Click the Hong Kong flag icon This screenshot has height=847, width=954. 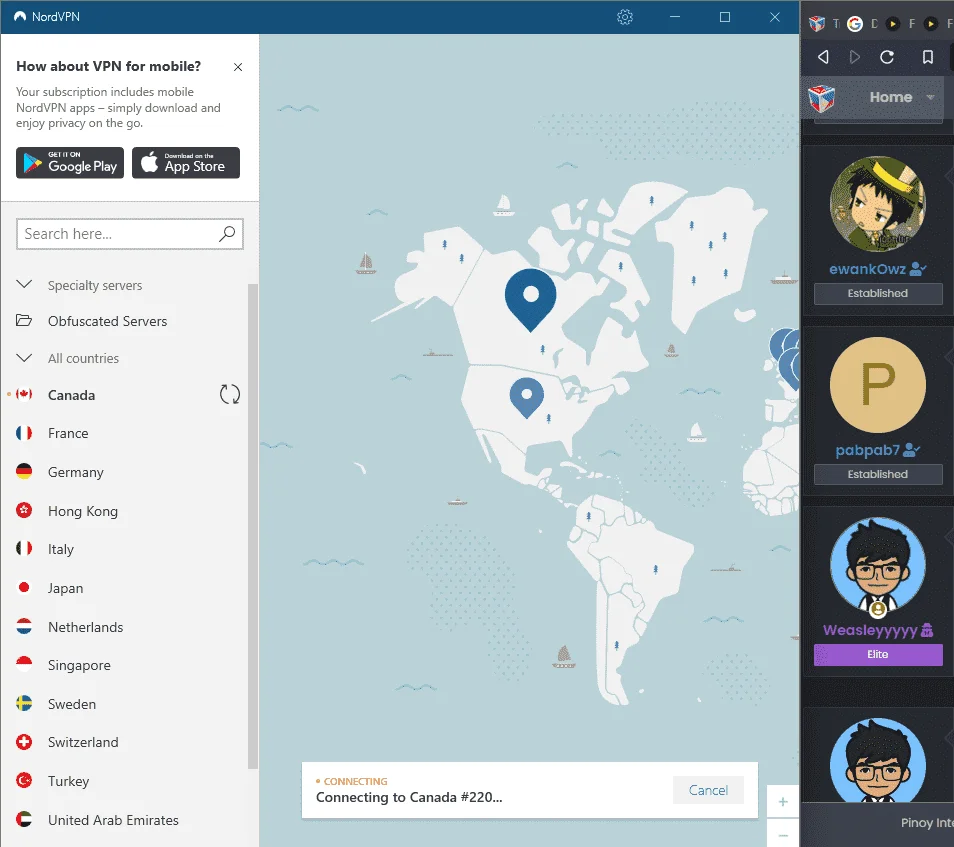pyautogui.click(x=24, y=510)
